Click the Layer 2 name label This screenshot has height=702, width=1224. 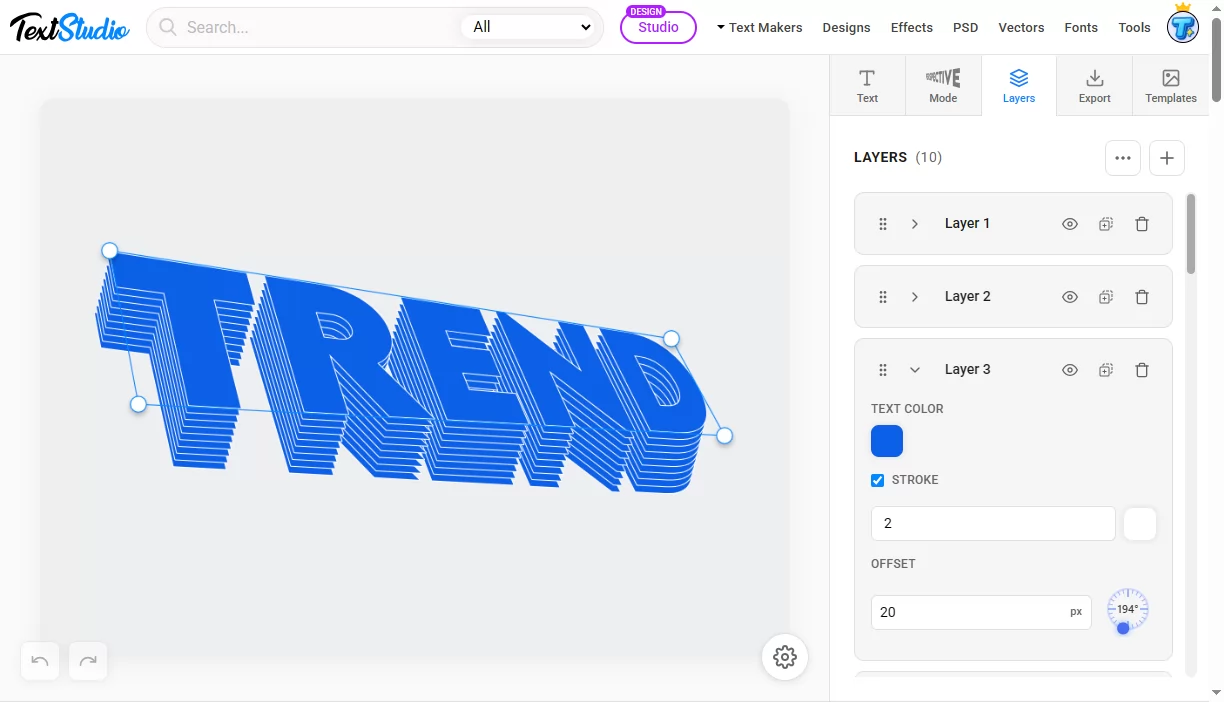pos(967,297)
